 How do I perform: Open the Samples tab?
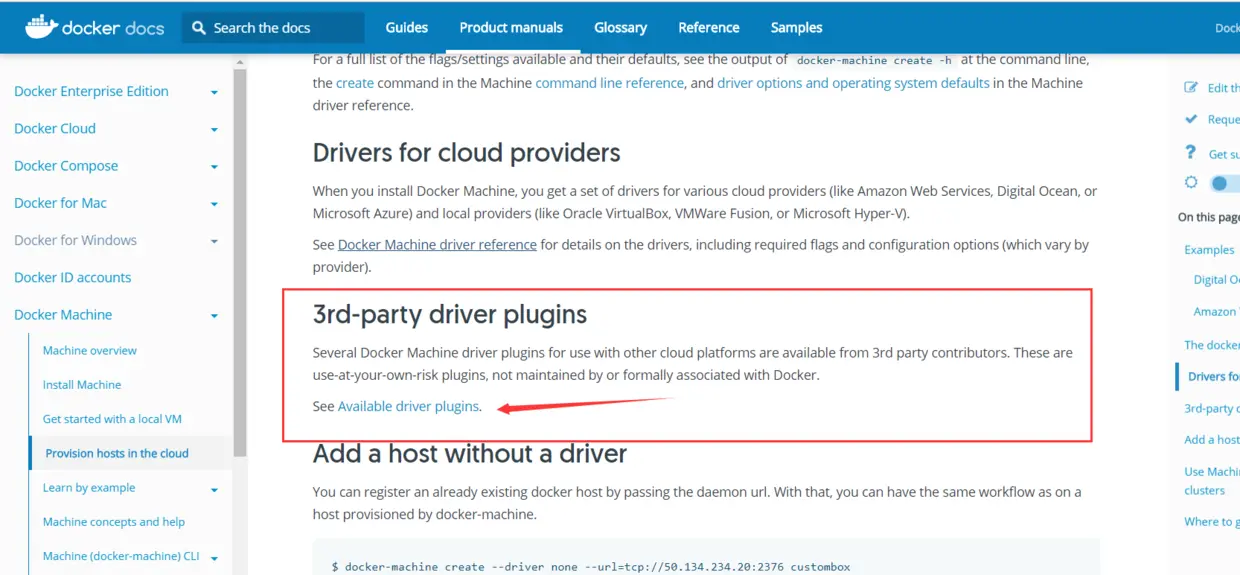797,27
